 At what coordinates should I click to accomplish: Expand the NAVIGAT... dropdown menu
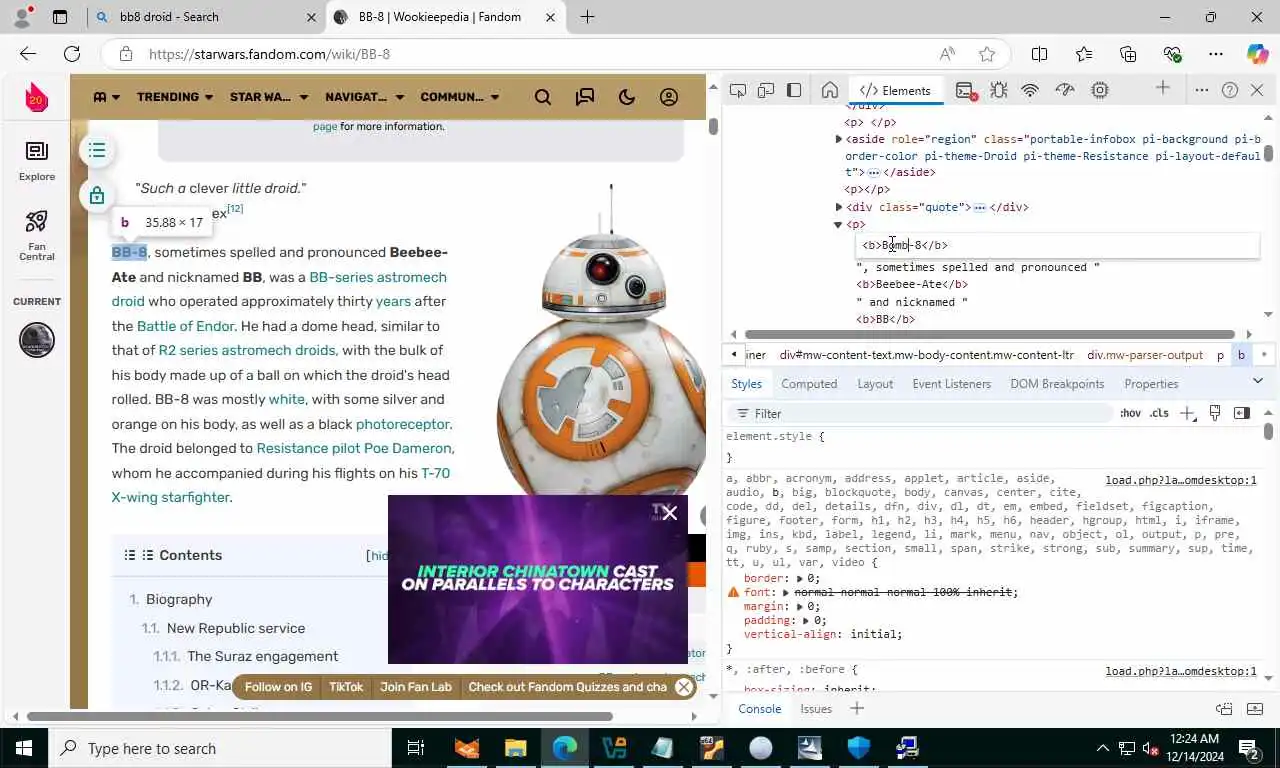pyautogui.click(x=364, y=97)
